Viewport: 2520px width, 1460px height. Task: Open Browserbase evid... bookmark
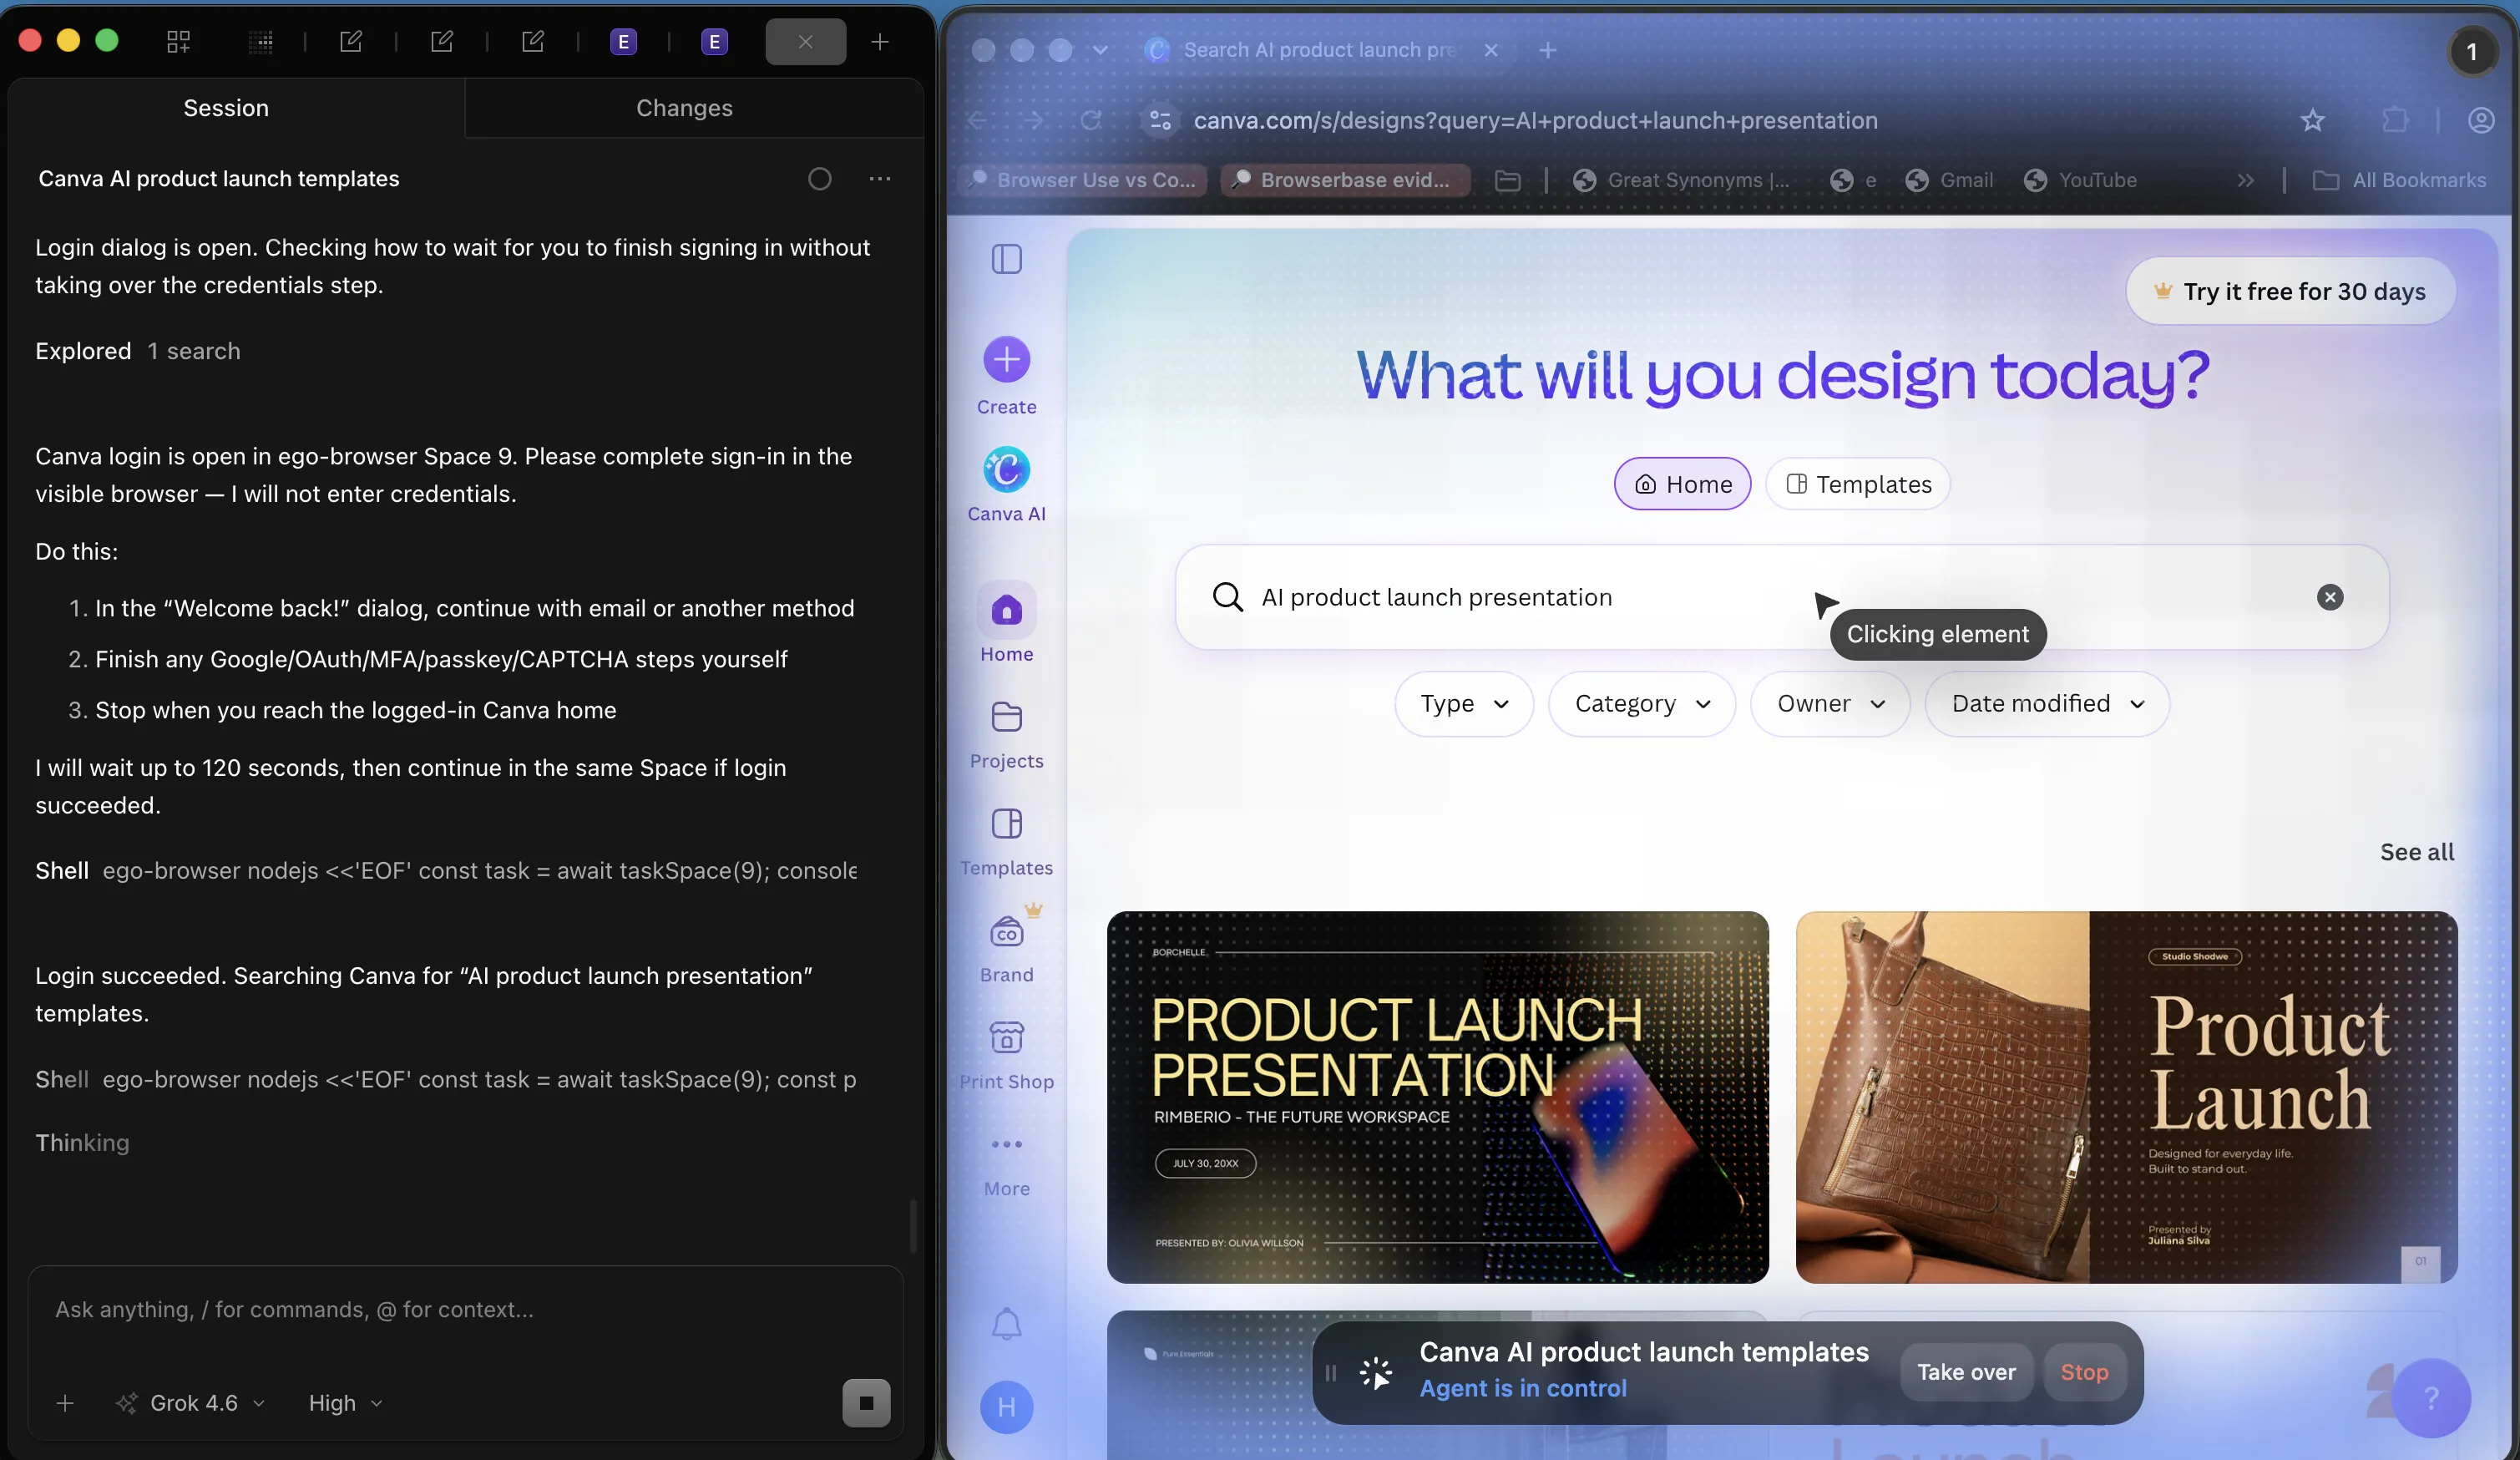click(1344, 180)
